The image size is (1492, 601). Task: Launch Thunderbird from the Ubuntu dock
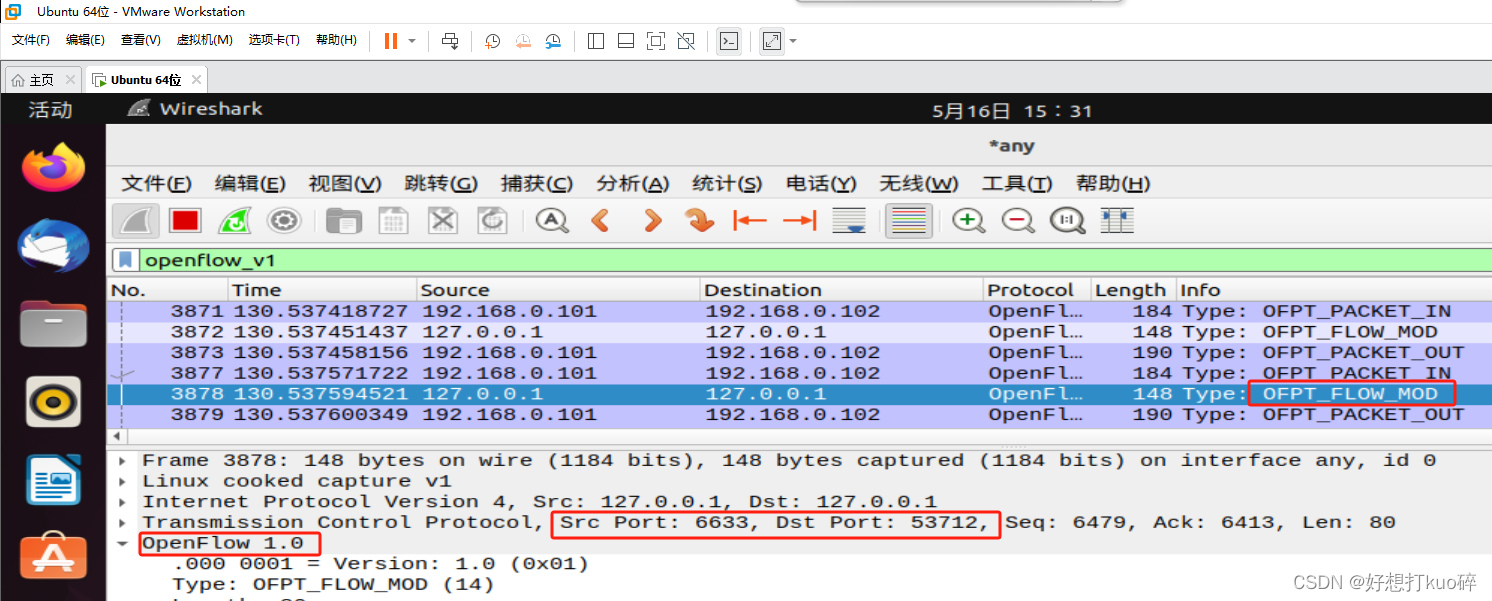54,245
